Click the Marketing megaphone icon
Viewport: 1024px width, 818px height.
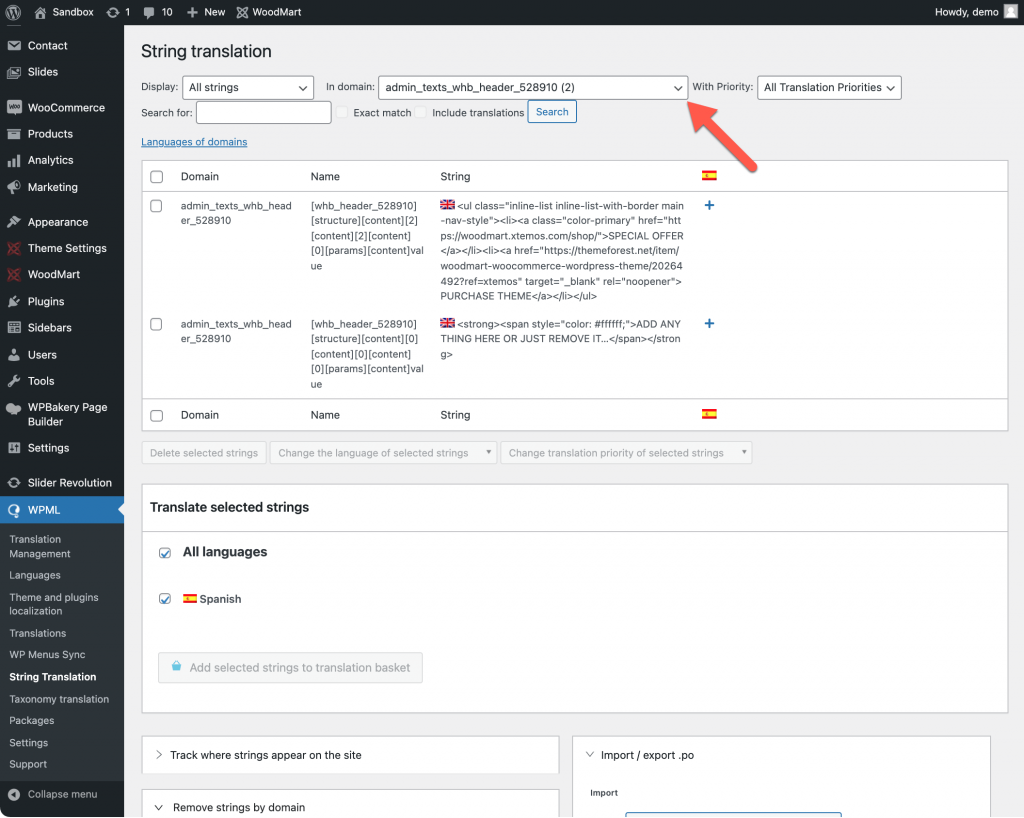coord(14,187)
